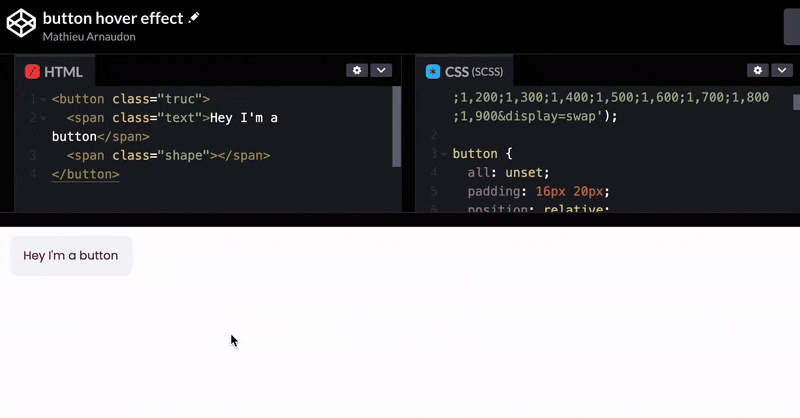Click the divider between editors and preview

point(400,219)
